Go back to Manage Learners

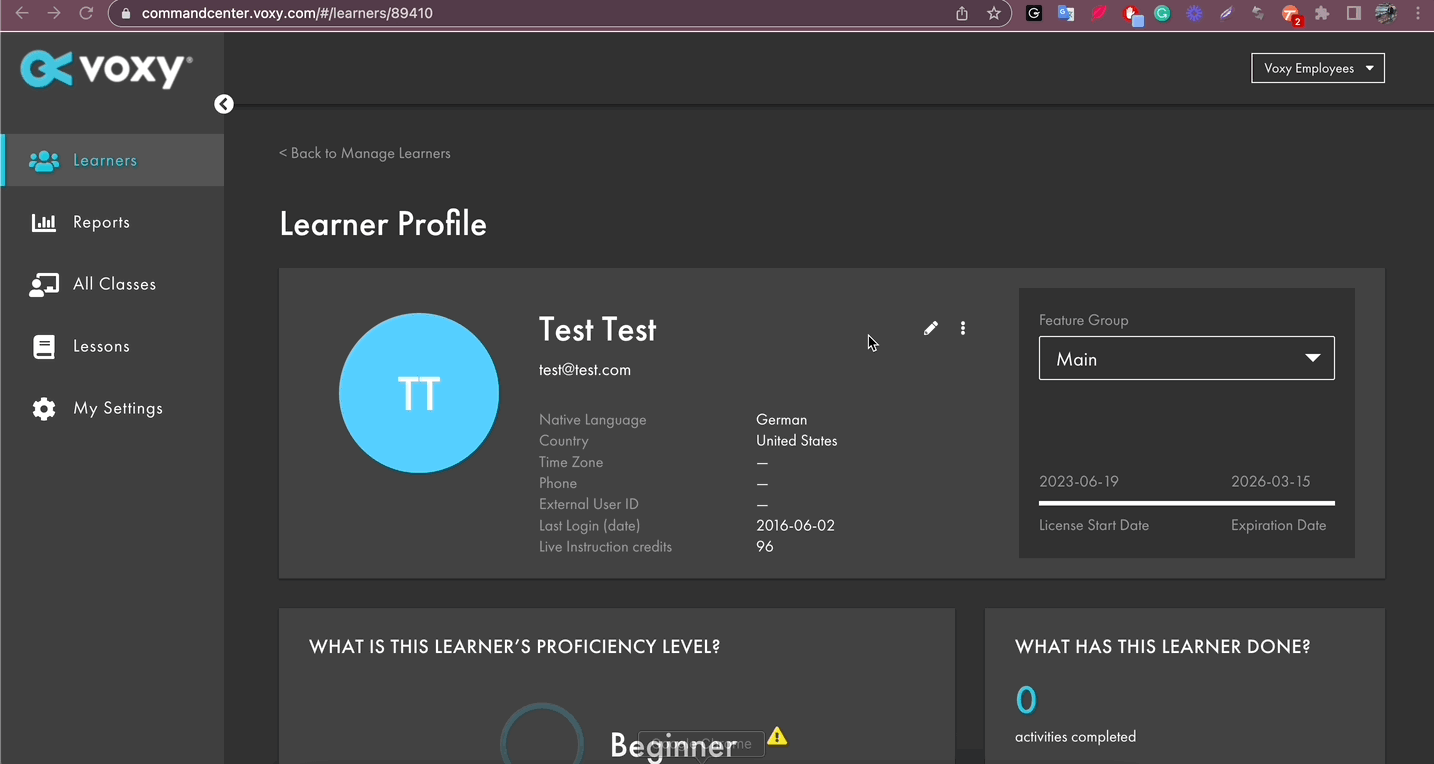[x=364, y=152]
